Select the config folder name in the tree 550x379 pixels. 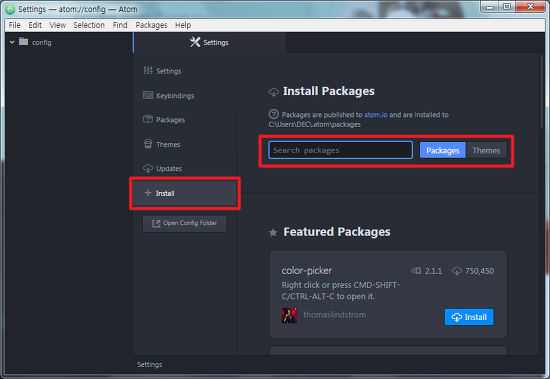[x=42, y=42]
